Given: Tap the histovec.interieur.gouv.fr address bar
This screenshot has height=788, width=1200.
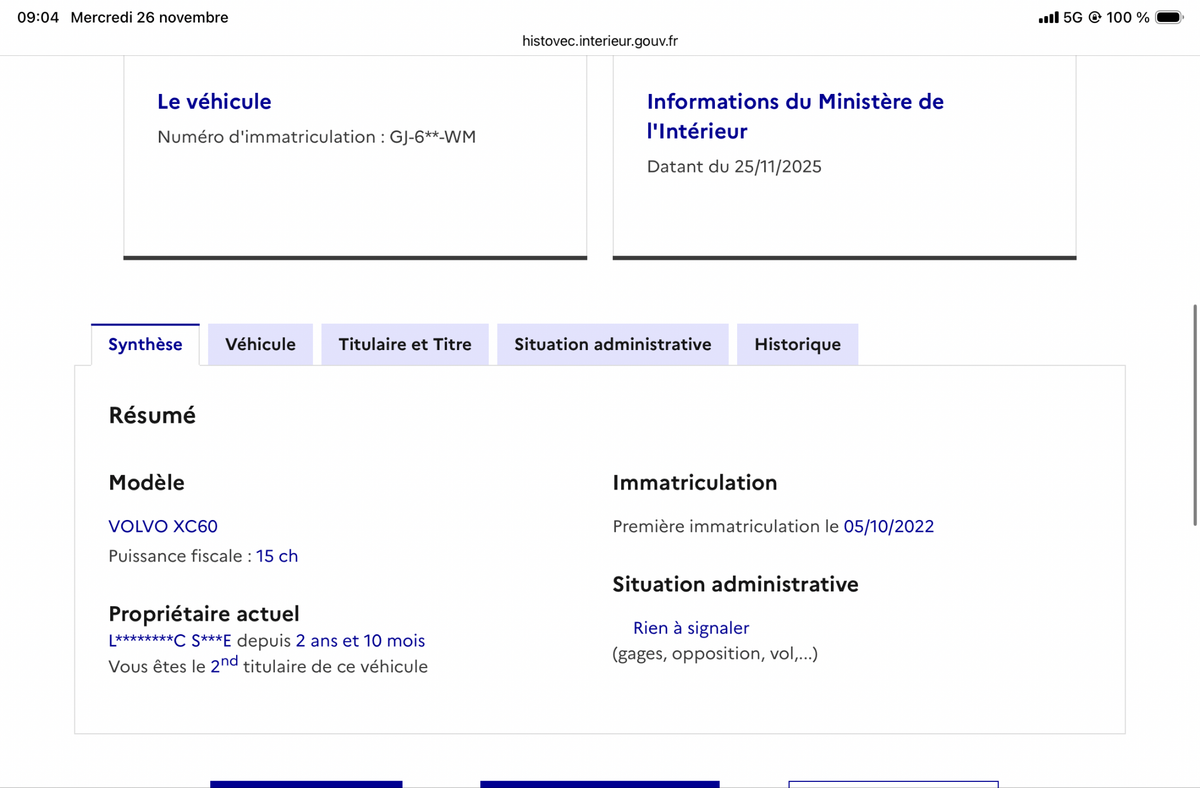Looking at the screenshot, I should point(600,41).
